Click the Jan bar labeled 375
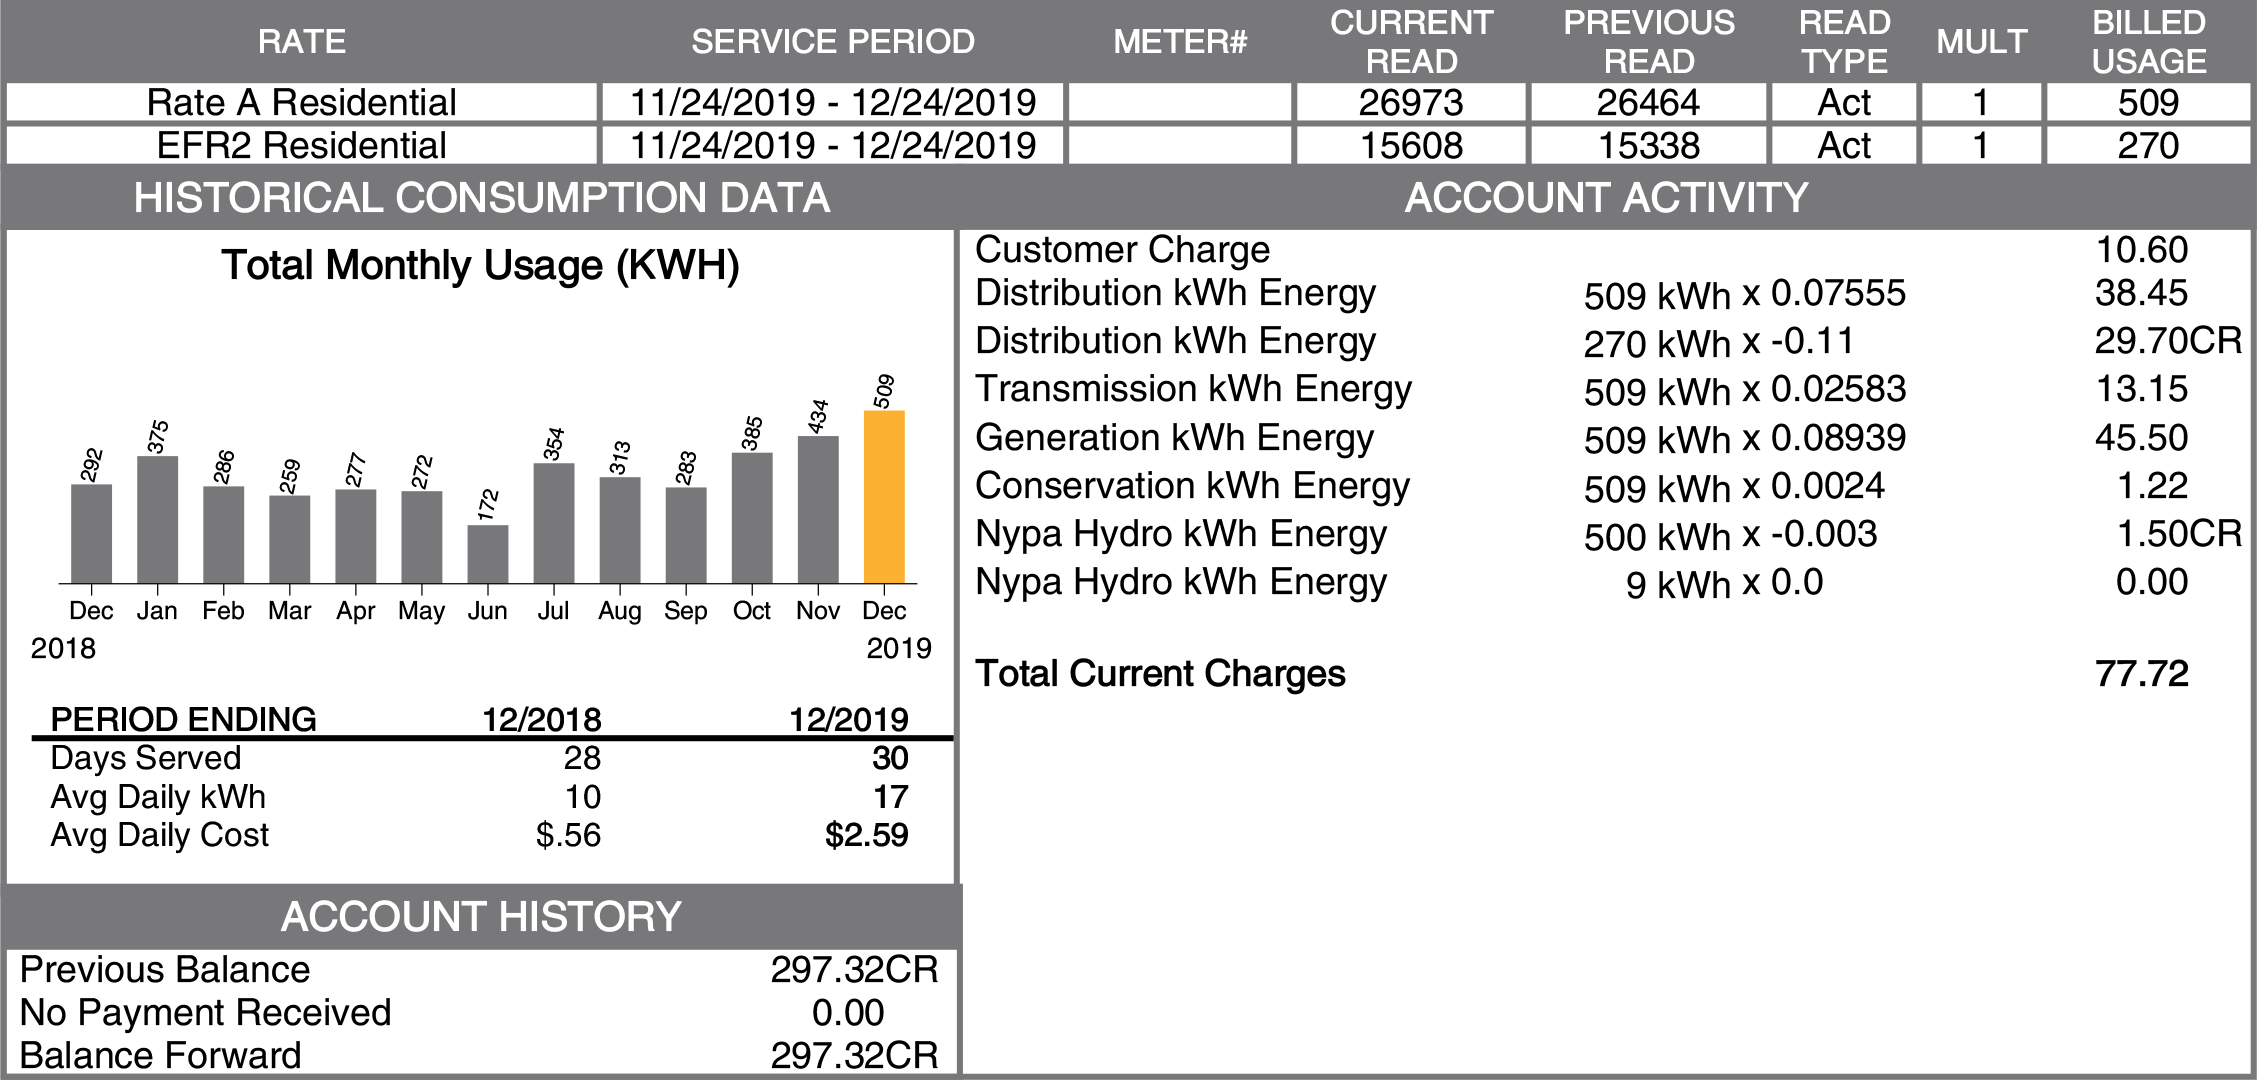This screenshot has width=2257, height=1080. [157, 520]
